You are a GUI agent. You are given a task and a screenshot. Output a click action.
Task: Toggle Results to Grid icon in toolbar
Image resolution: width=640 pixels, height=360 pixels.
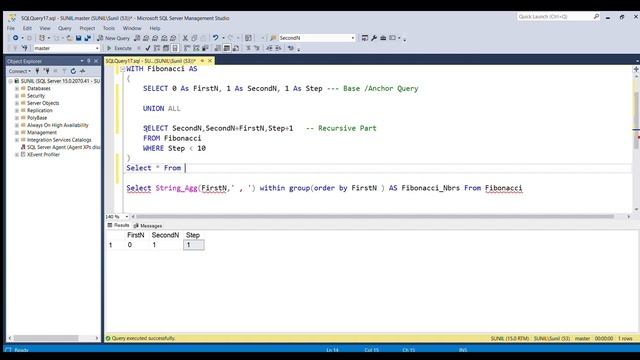tap(227, 48)
